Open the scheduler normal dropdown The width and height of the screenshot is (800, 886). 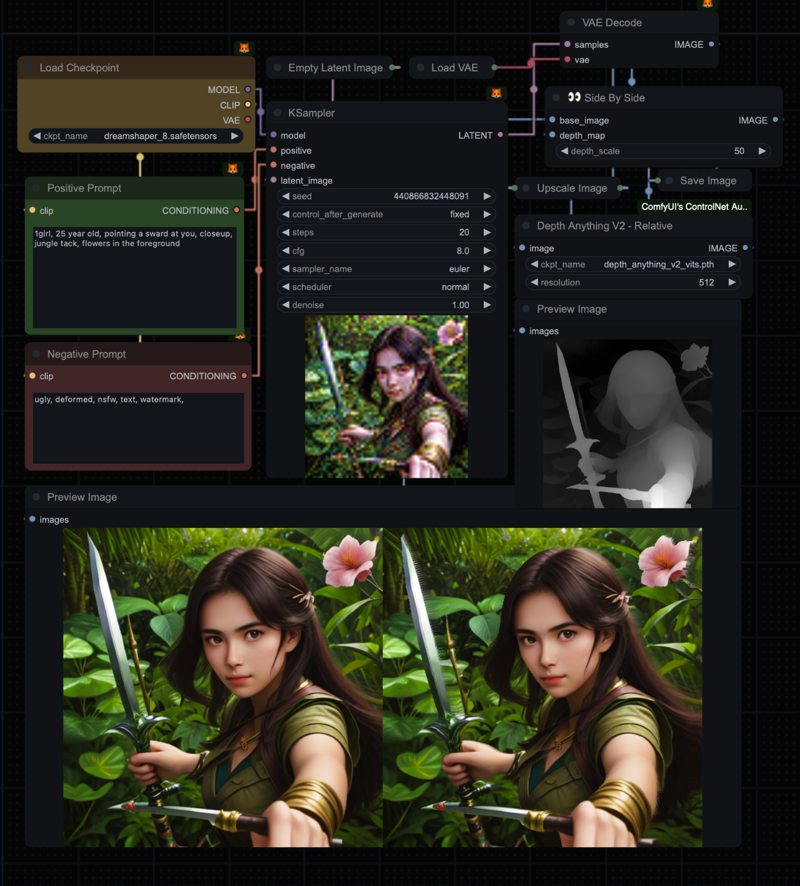386,287
